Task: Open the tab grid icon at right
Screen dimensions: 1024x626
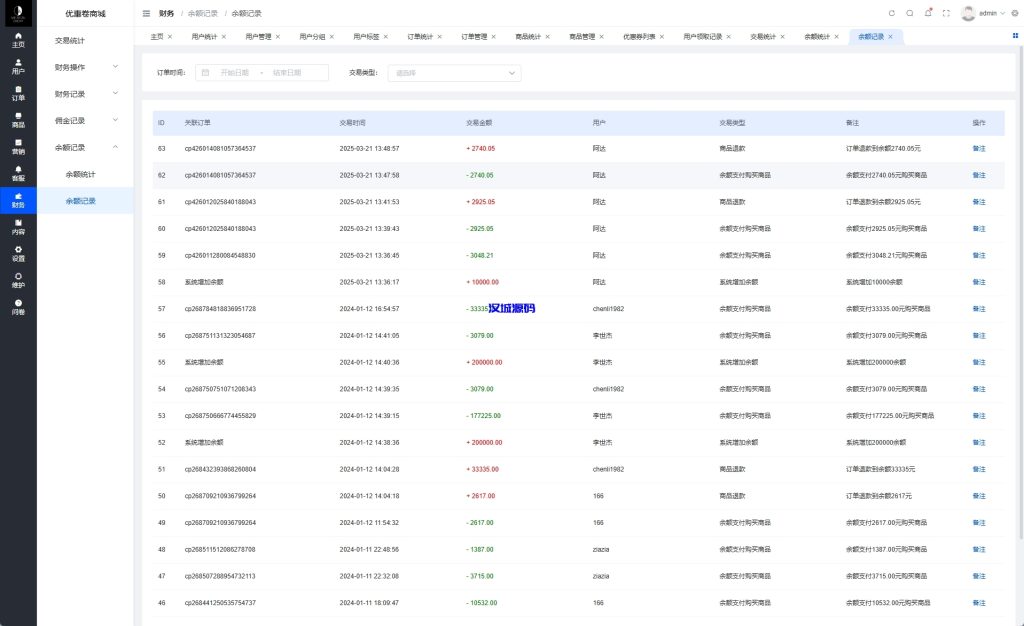Action: (1015, 36)
